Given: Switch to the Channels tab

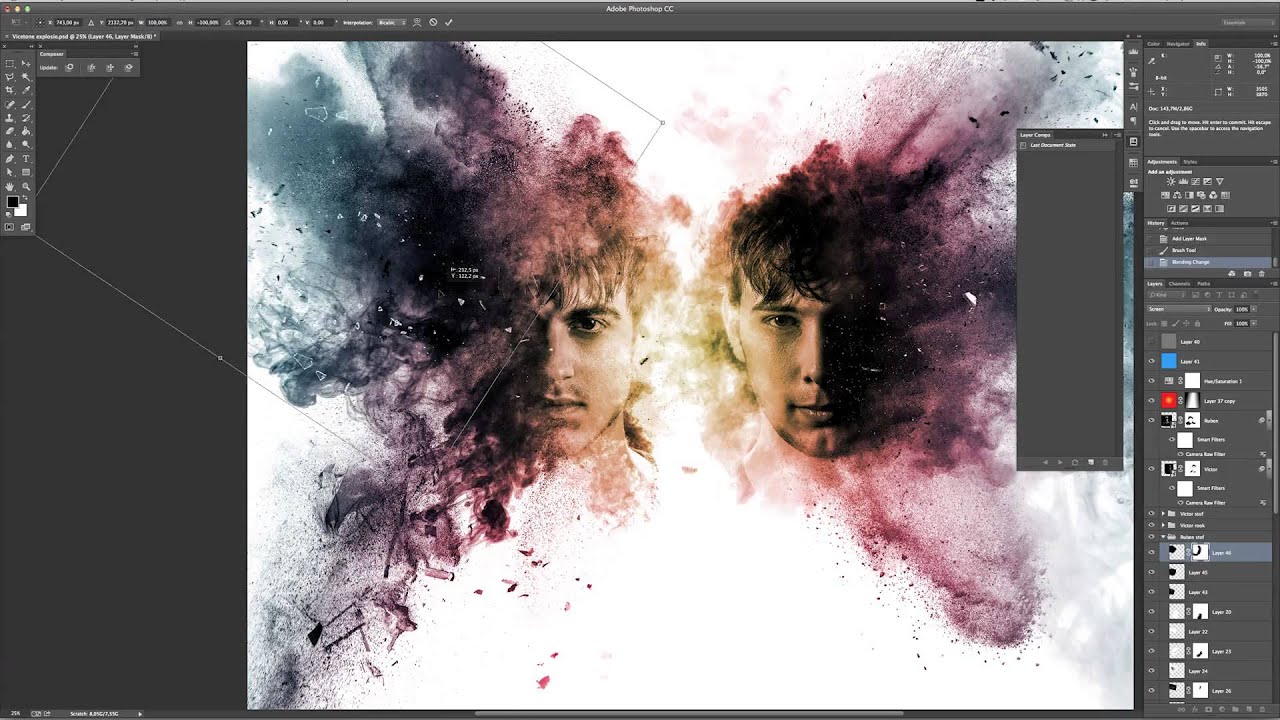Looking at the screenshot, I should coord(1180,284).
